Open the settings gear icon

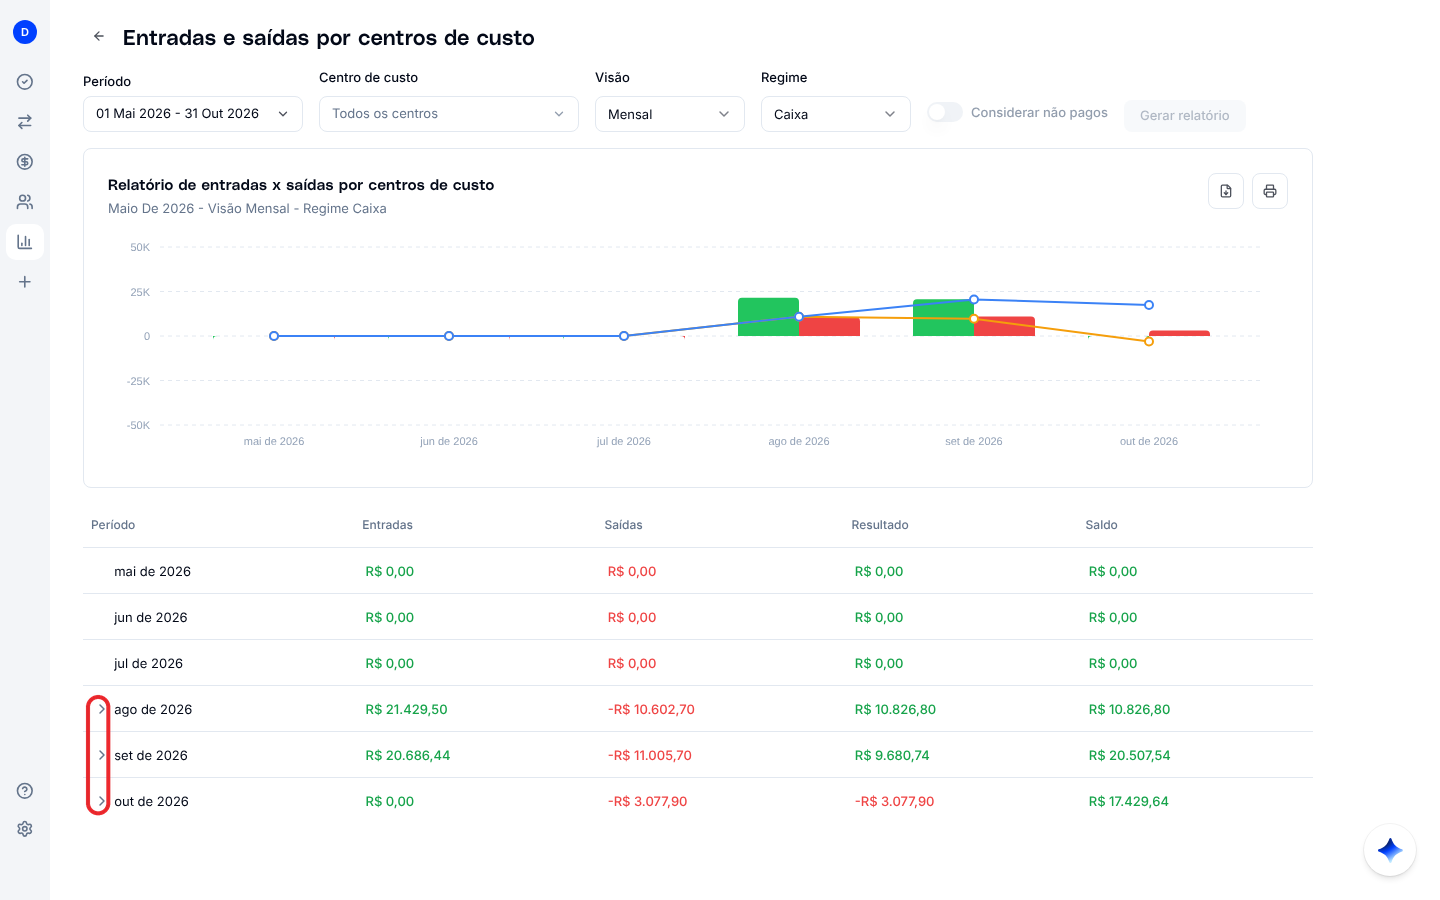tap(25, 829)
